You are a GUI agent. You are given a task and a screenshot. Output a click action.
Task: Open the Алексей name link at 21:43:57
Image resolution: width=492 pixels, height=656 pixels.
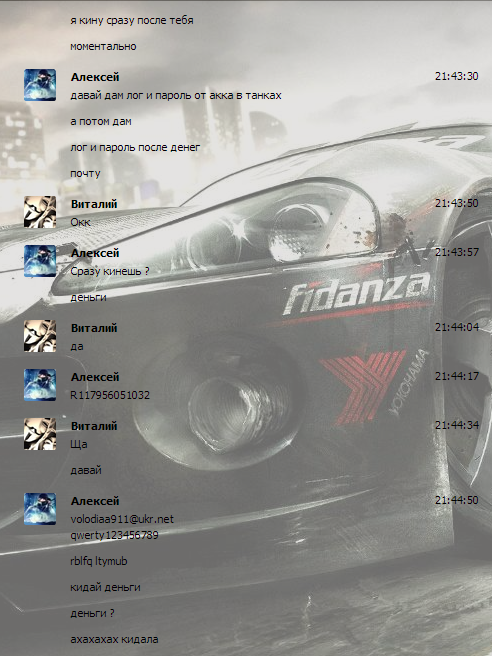click(95, 253)
